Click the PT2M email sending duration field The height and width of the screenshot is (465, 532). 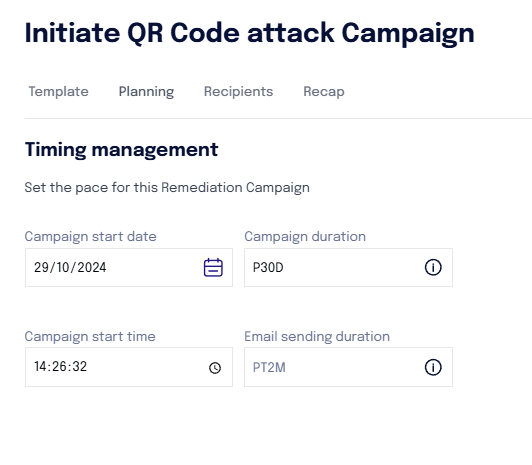click(x=348, y=367)
